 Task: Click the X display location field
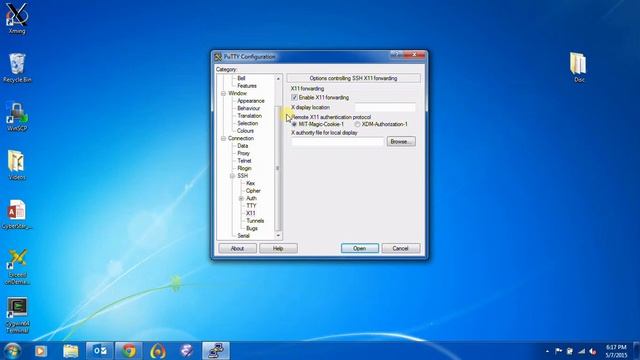coord(385,107)
